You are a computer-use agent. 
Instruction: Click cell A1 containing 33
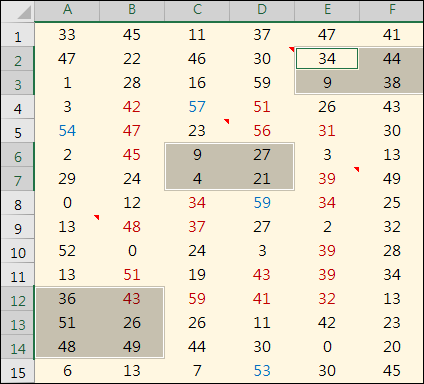67,35
